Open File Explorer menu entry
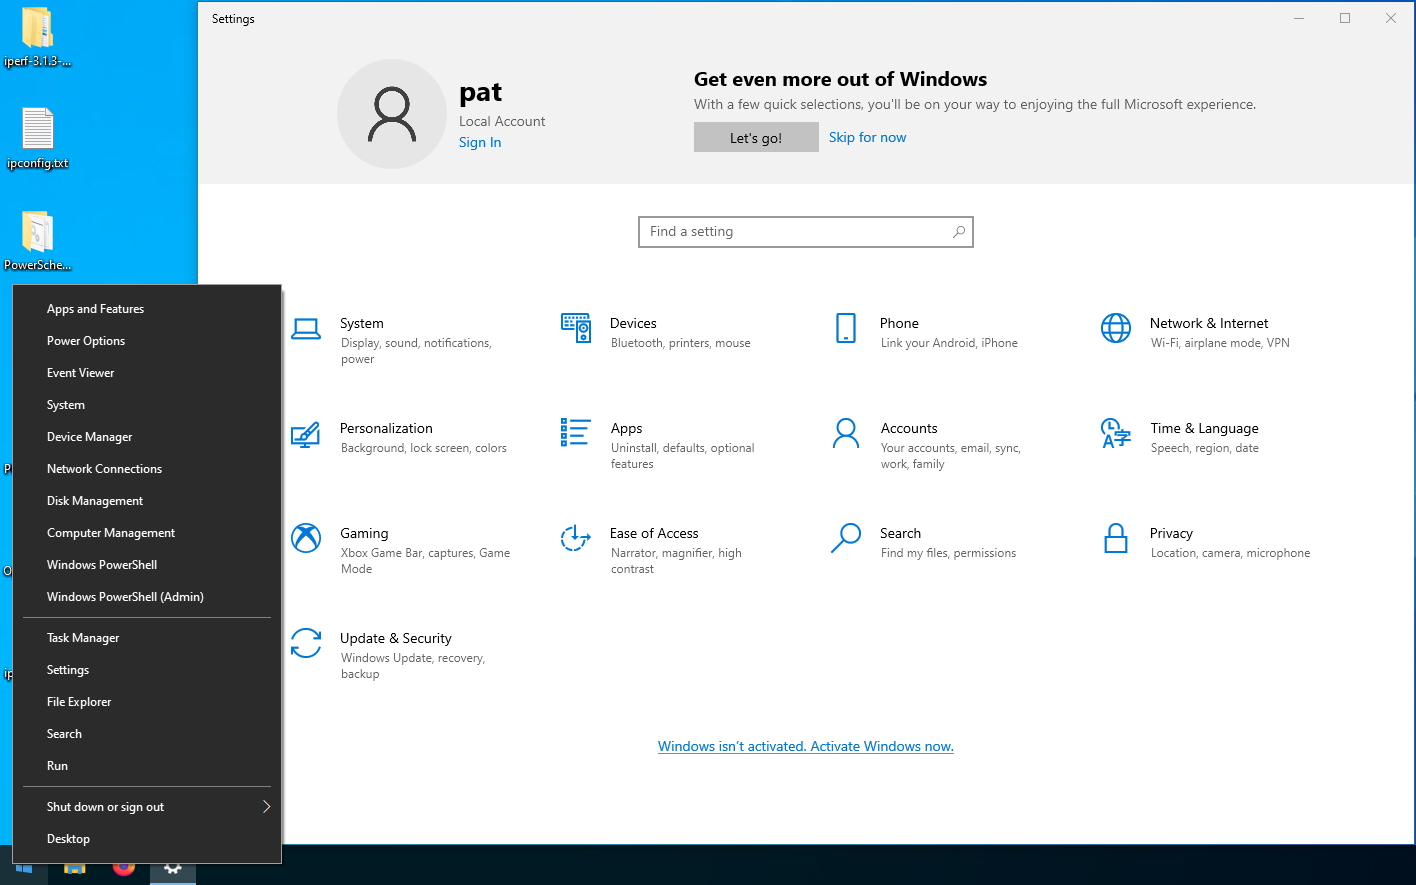 pos(147,702)
